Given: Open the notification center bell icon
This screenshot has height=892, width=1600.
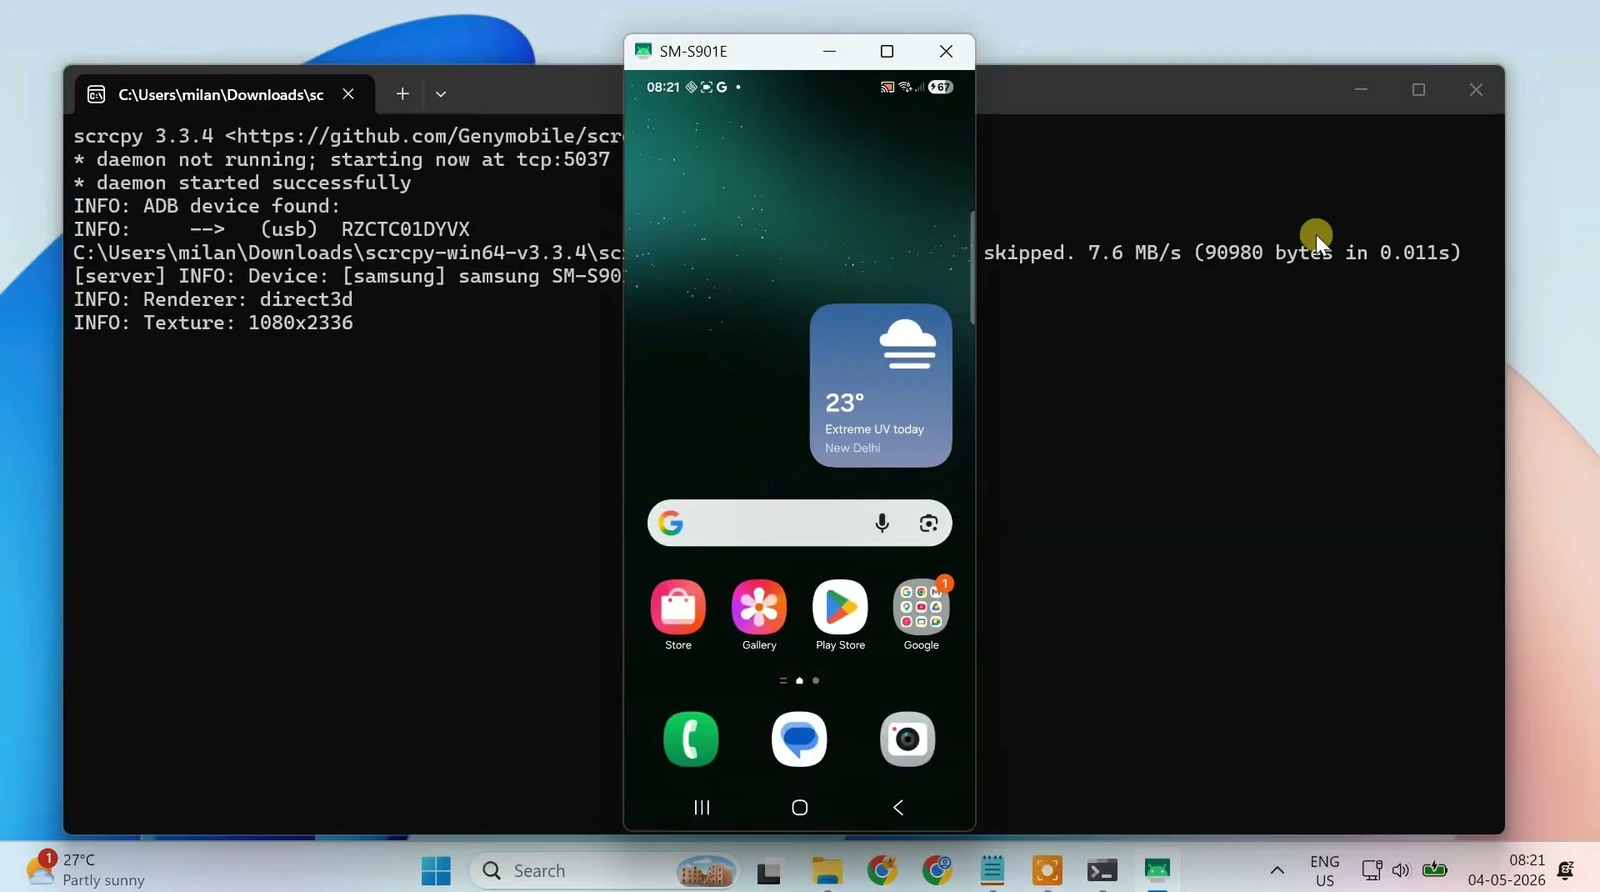Looking at the screenshot, I should coord(1566,871).
